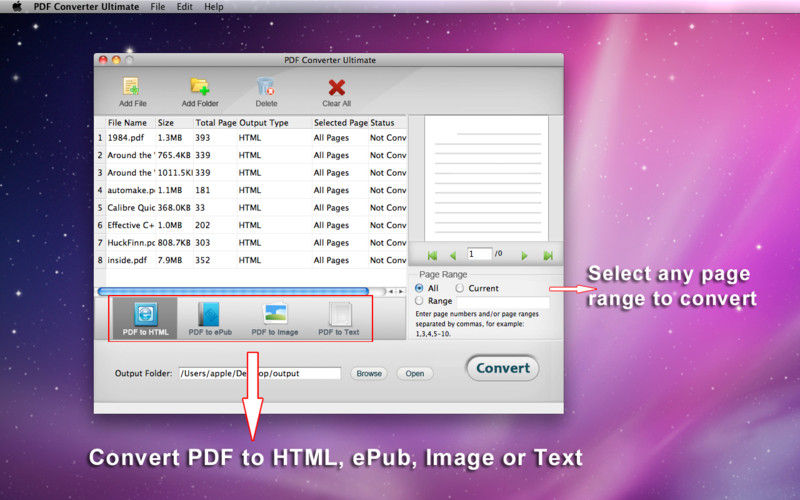Click the Selected Page column header
This screenshot has height=500, width=800.
(x=341, y=123)
